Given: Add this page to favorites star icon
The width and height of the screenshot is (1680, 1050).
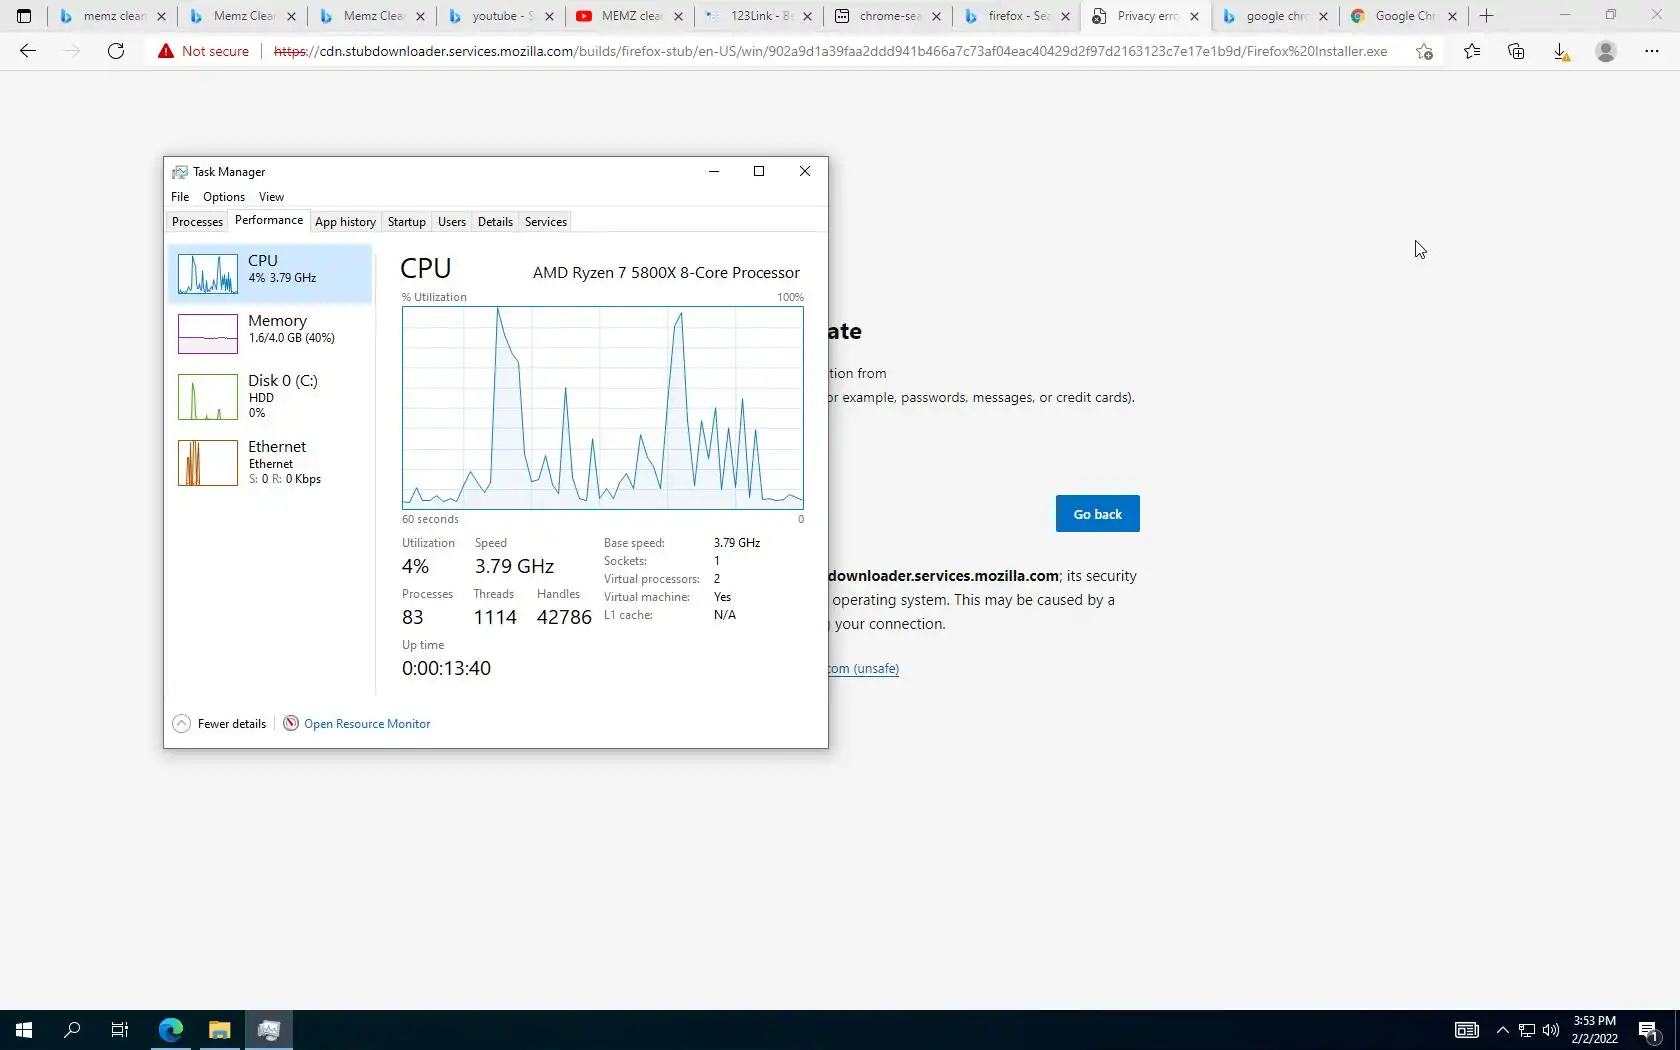Looking at the screenshot, I should (x=1424, y=51).
